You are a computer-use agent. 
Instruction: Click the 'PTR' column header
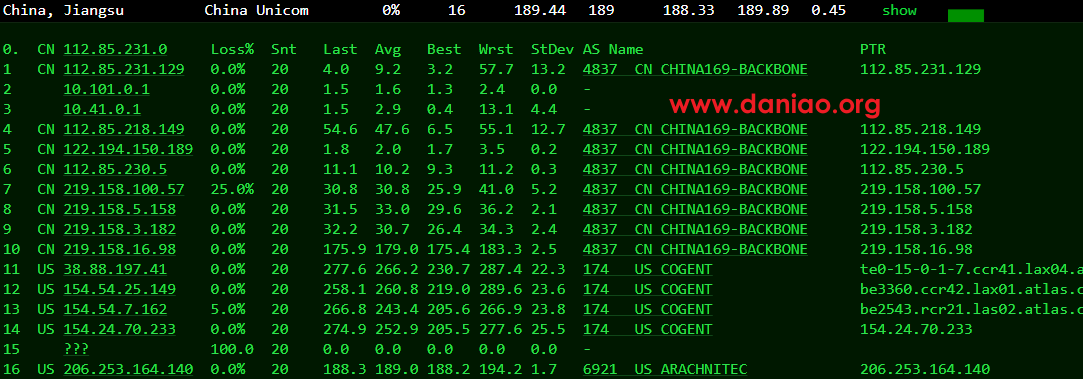pos(873,50)
